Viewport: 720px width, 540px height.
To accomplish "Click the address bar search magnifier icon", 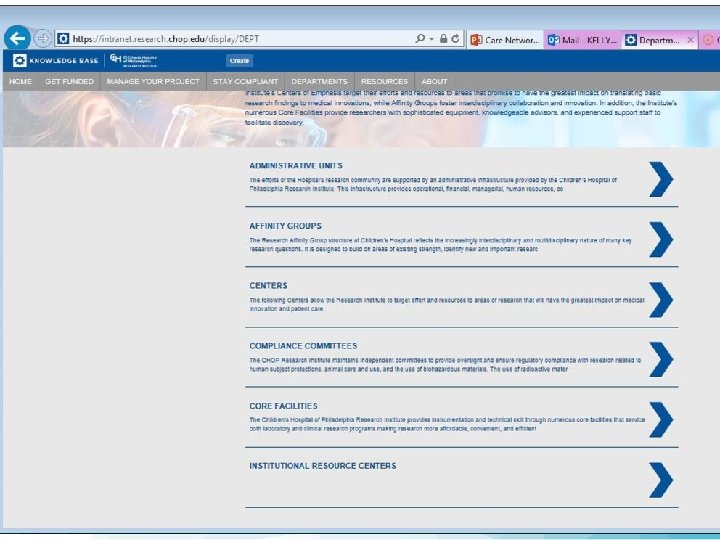I will coord(420,39).
